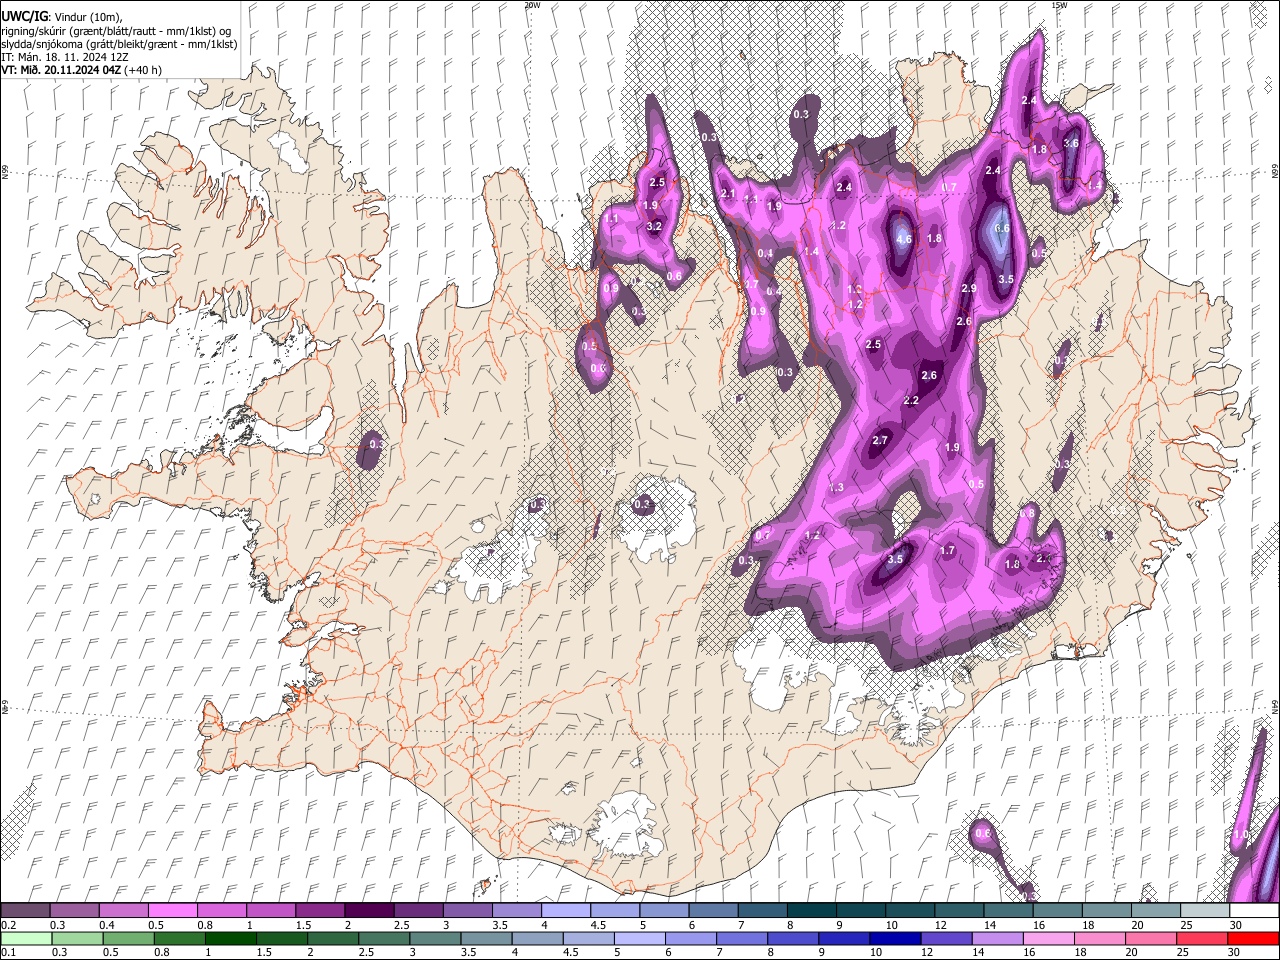This screenshot has width=1280, height=960.
Task: Select the bright pink legend swatch between 0.5 and 0.8
Action: [172, 911]
